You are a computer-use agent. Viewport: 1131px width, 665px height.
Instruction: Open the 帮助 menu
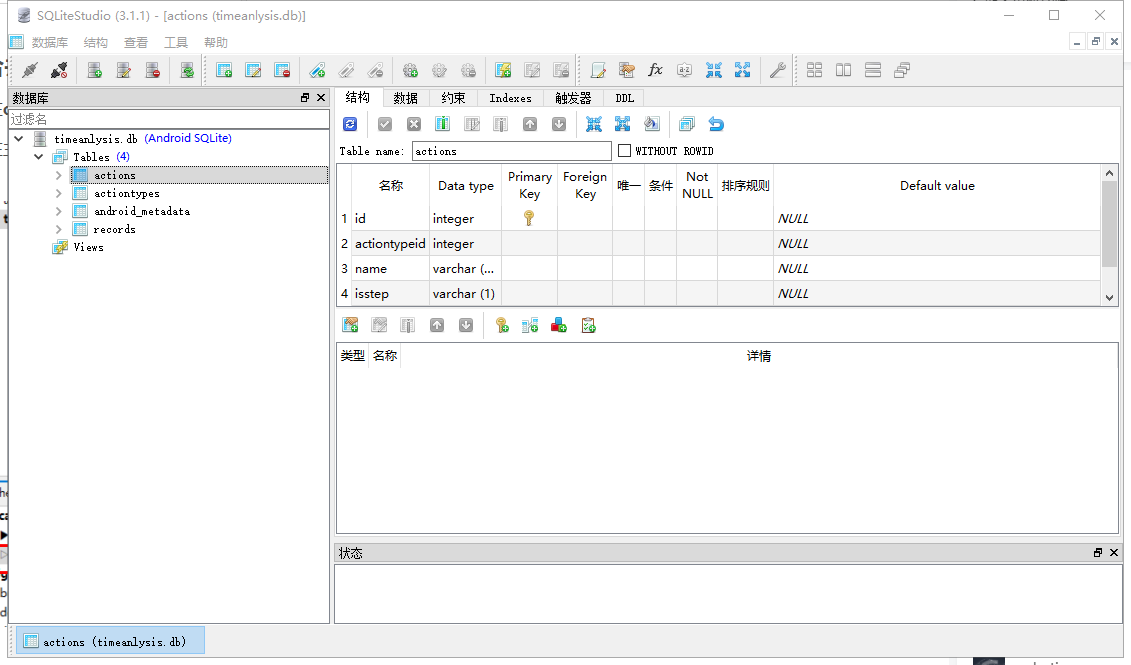tap(216, 43)
